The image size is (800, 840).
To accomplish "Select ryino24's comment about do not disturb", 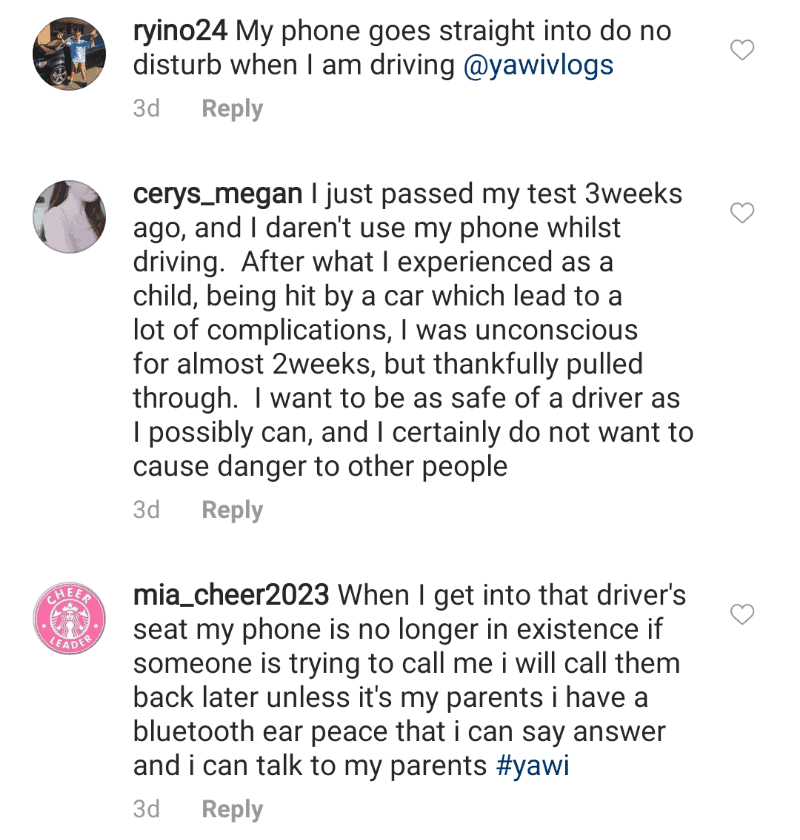I will click(x=402, y=48).
